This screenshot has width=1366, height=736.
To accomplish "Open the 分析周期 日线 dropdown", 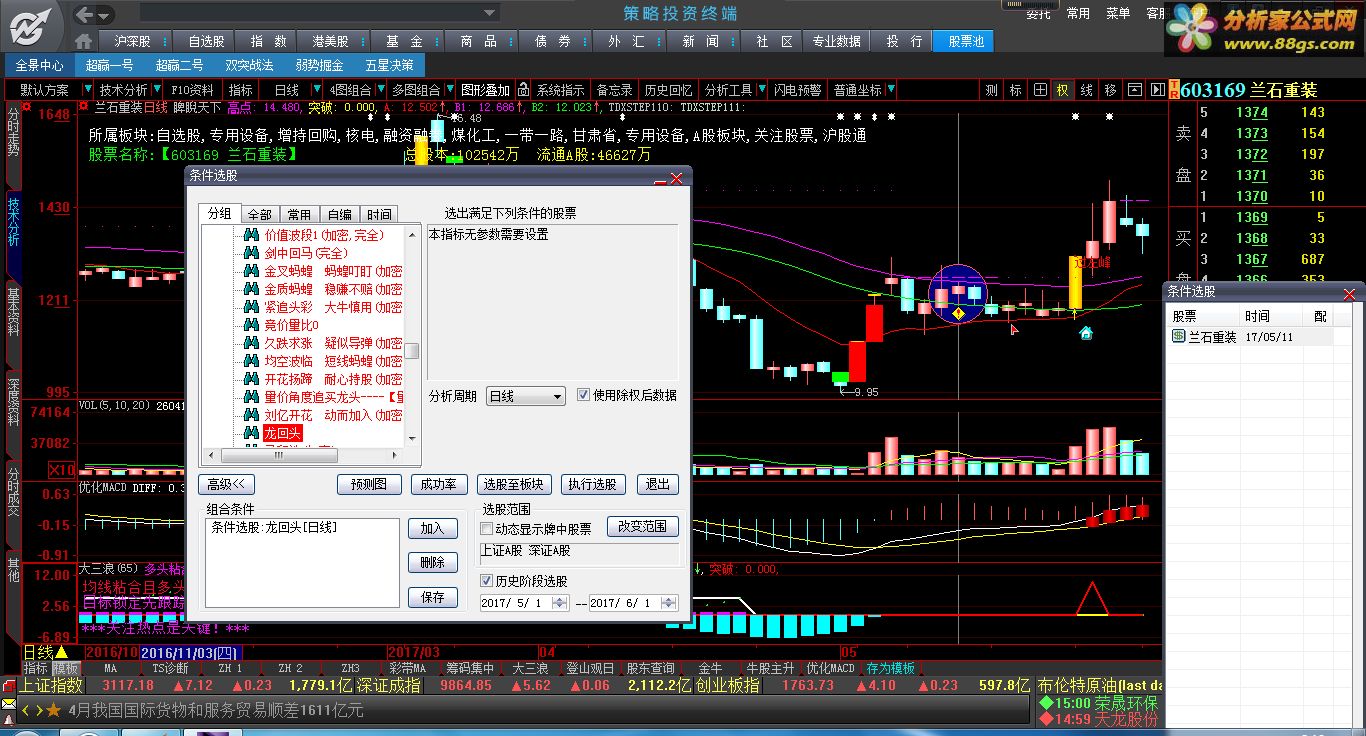I will tap(526, 396).
